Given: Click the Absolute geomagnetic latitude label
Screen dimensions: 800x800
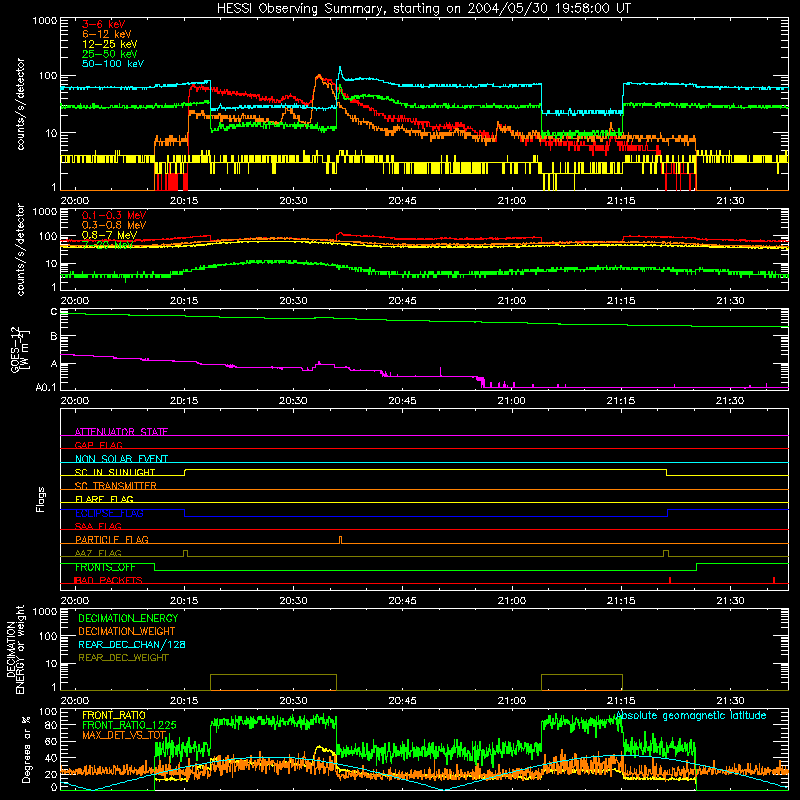Looking at the screenshot, I should click(691, 715).
